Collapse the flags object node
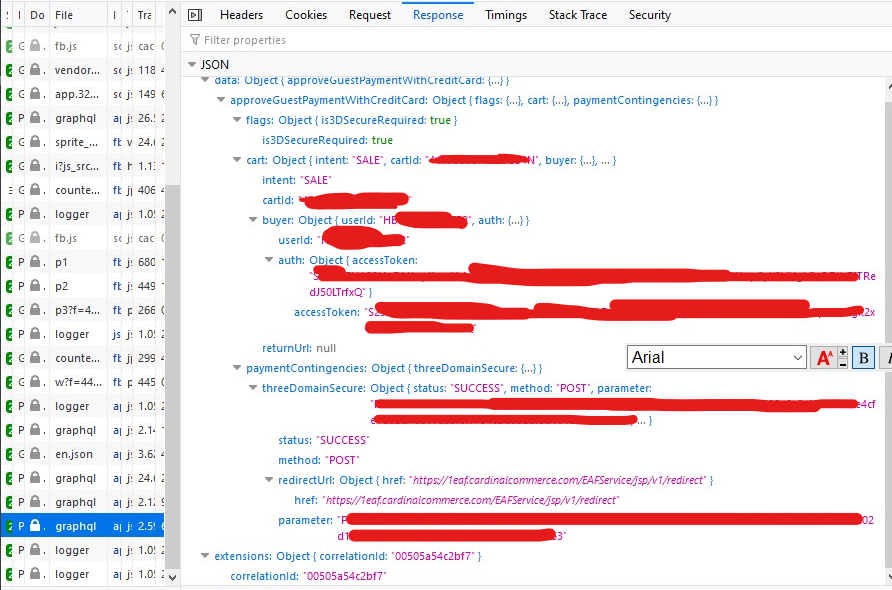892x590 pixels. click(237, 120)
